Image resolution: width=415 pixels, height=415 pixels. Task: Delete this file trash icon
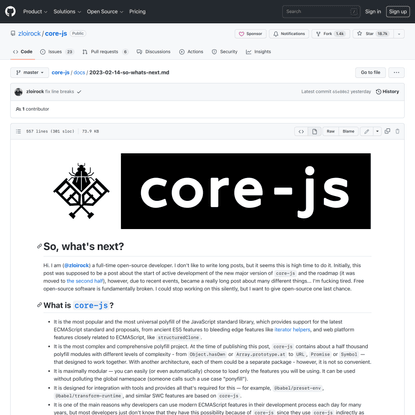click(397, 131)
